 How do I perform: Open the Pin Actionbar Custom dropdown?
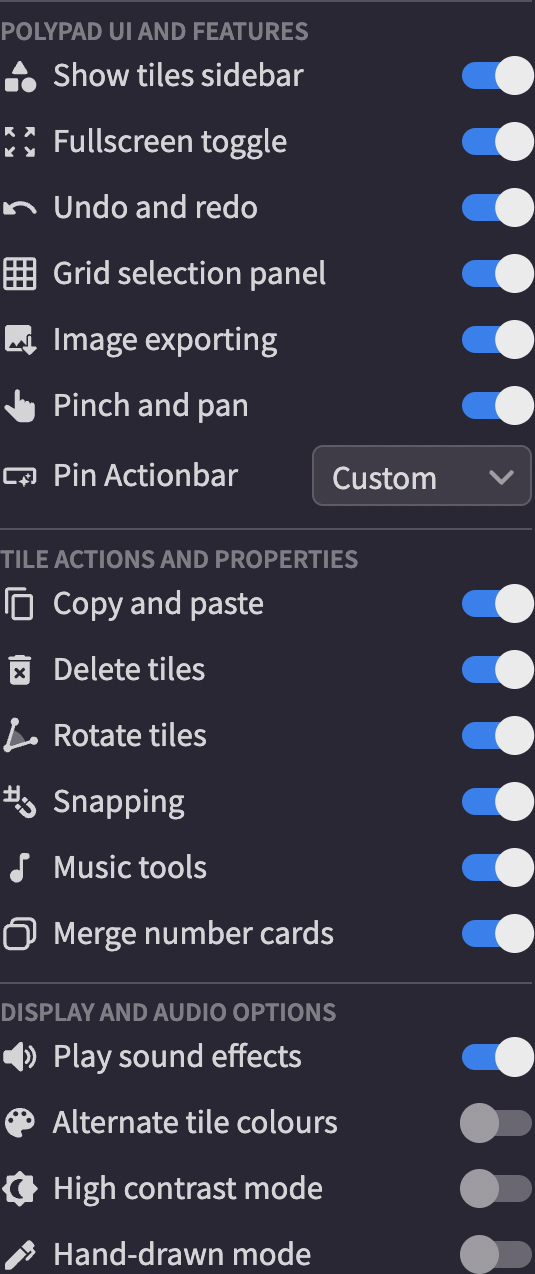[422, 476]
